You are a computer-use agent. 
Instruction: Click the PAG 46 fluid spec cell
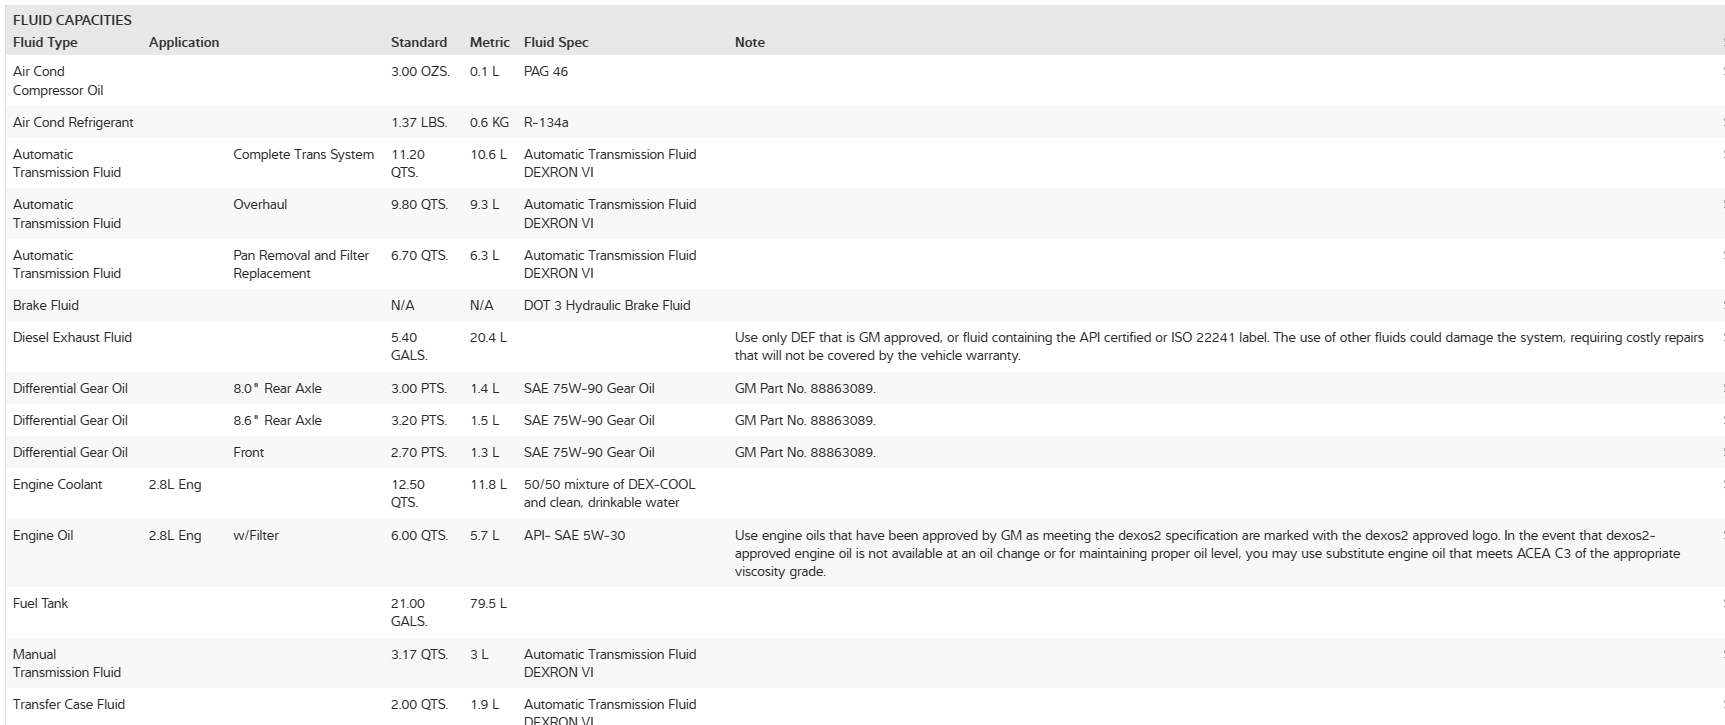(546, 72)
